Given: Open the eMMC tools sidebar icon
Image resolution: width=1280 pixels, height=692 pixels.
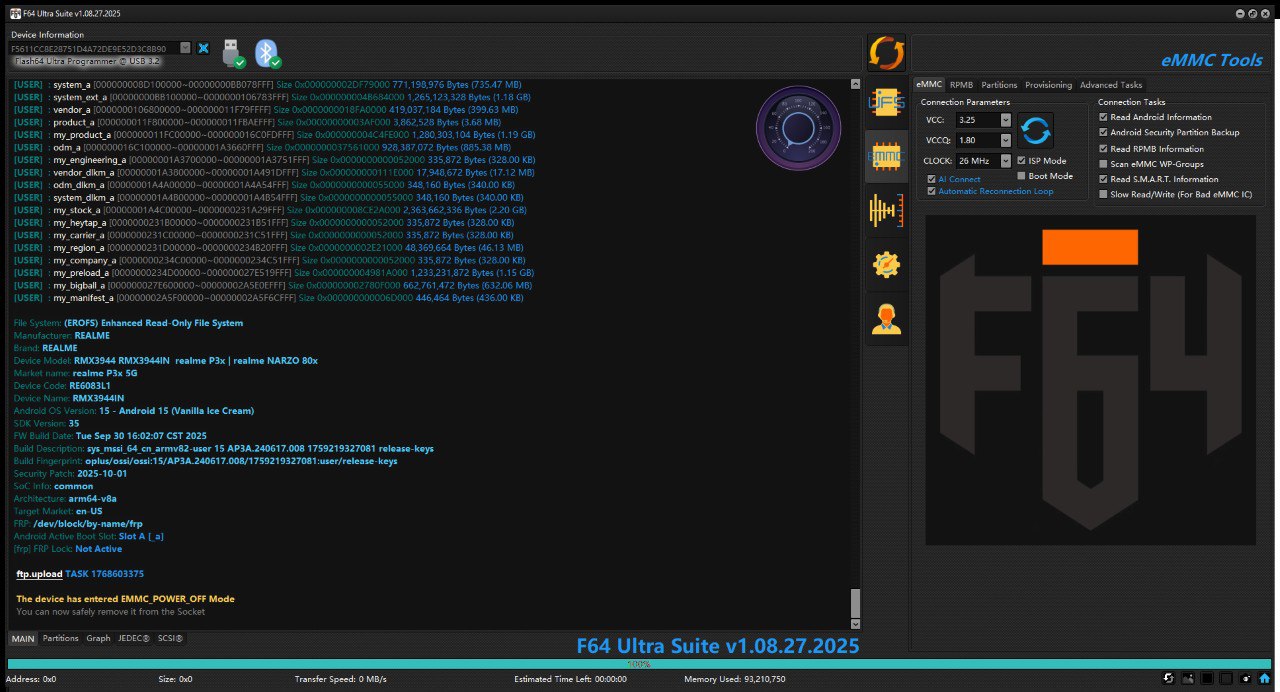Looking at the screenshot, I should 886,156.
